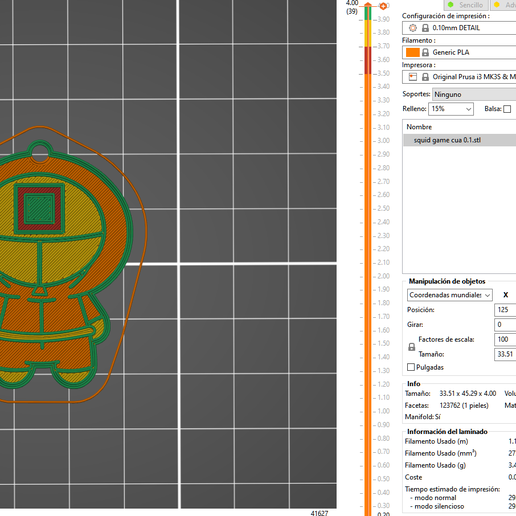
Task: Open the Soportes Ninguno dropdown
Action: [x=474, y=94]
